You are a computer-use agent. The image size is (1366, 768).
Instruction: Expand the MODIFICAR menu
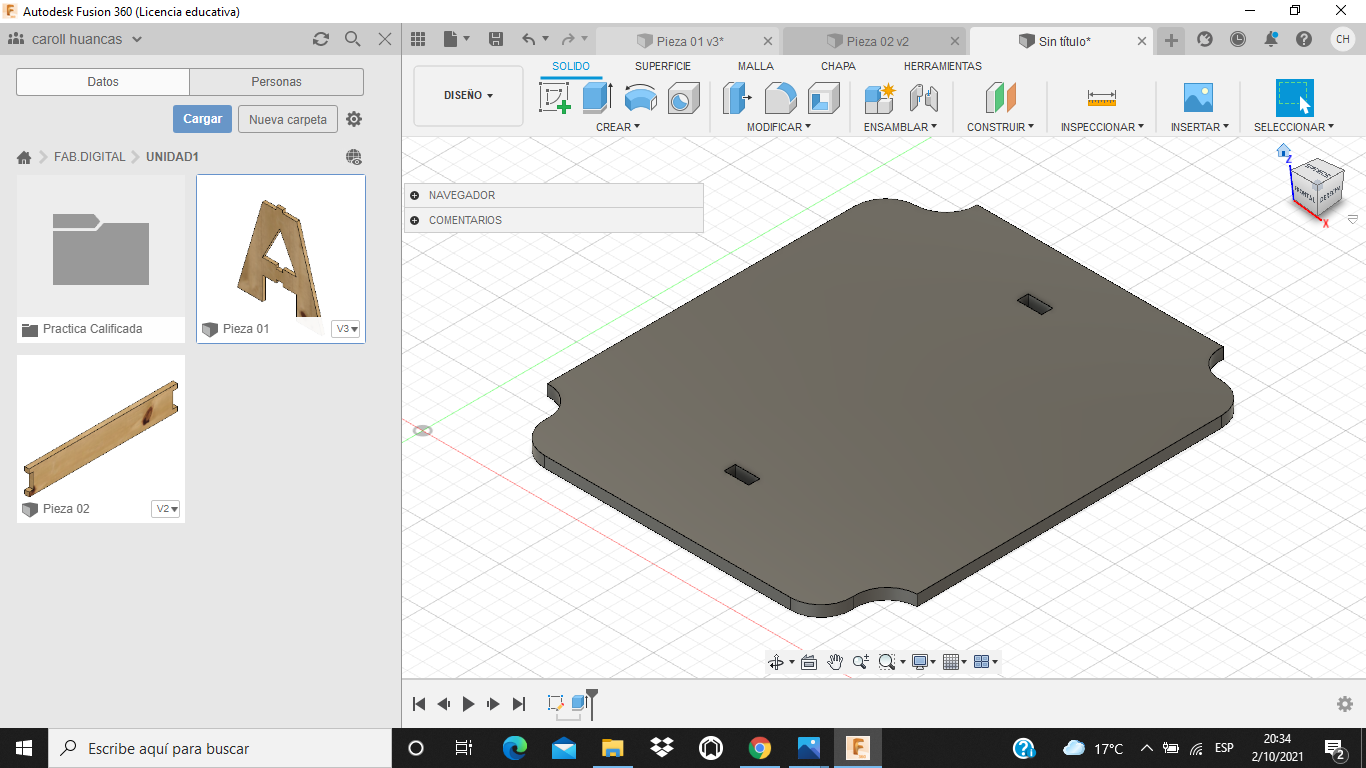click(779, 127)
